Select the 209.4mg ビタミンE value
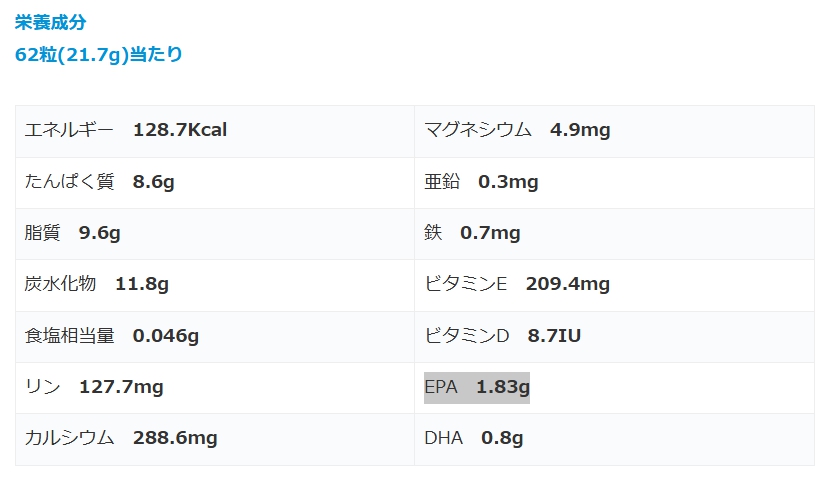This screenshot has height=504, width=828. click(x=568, y=284)
